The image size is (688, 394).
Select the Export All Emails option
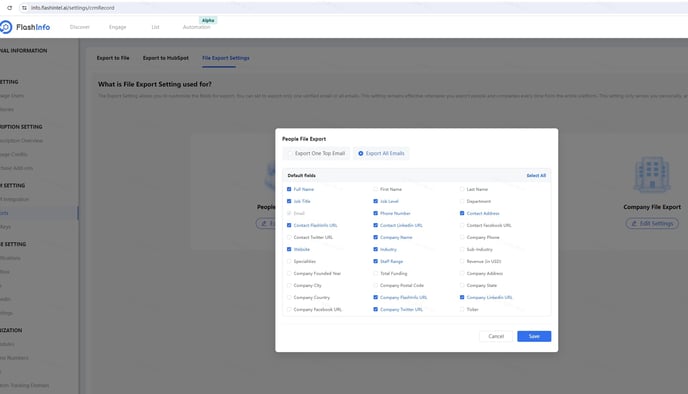point(381,154)
